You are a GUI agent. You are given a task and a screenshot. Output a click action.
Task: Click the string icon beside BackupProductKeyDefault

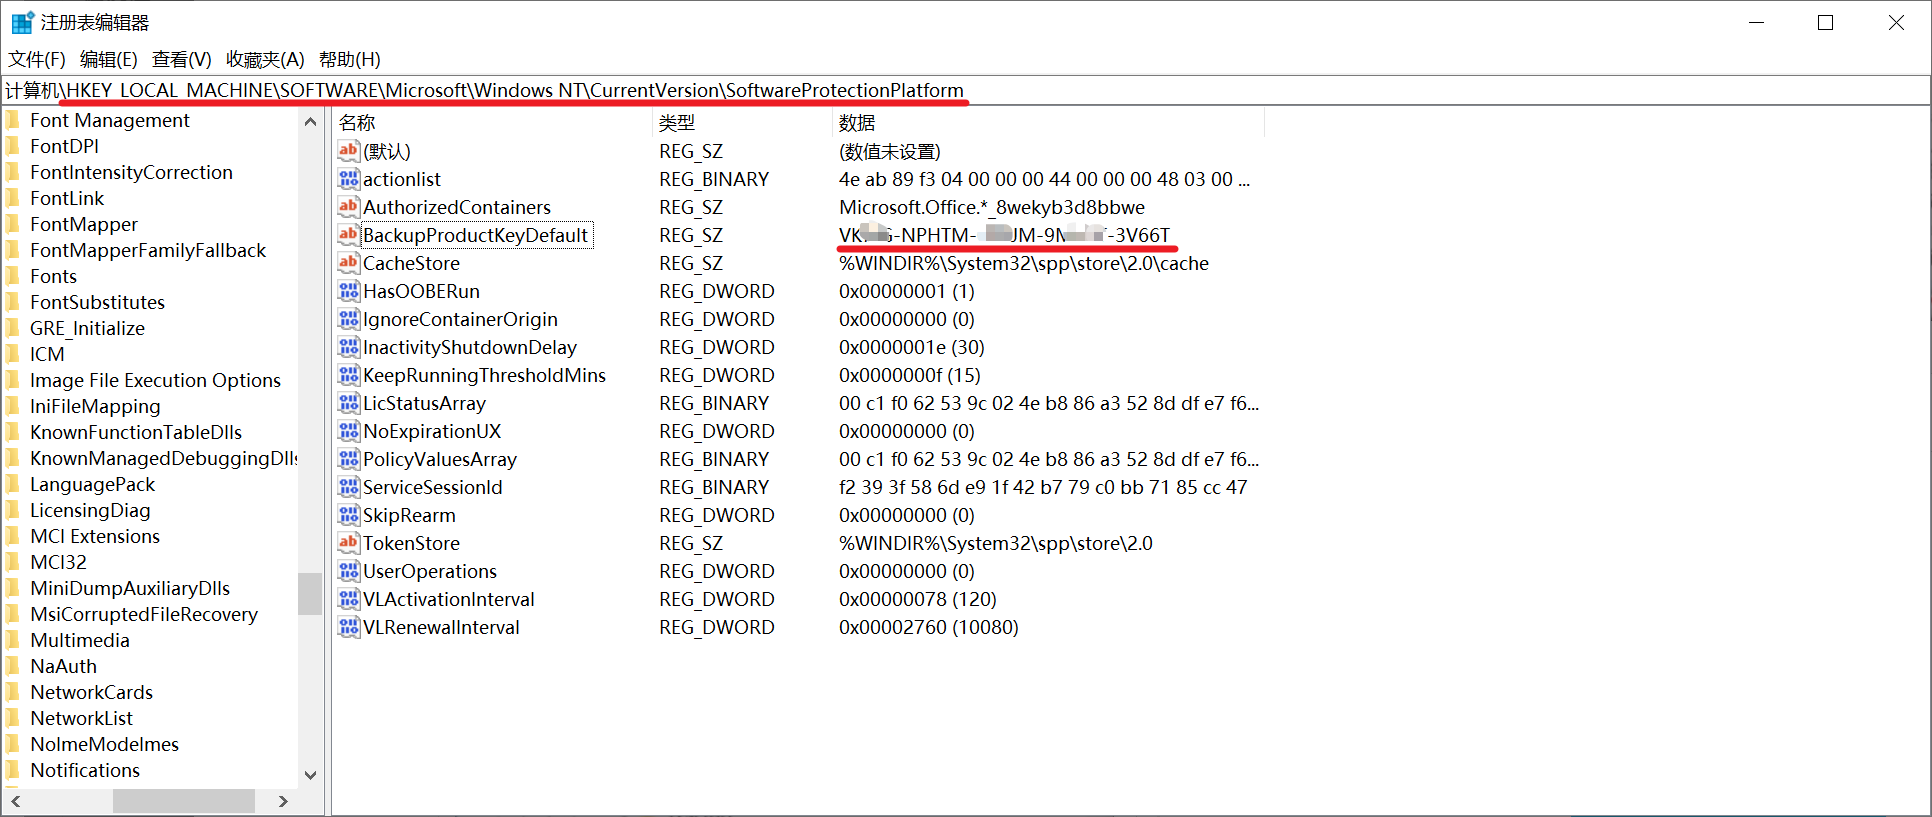point(348,235)
